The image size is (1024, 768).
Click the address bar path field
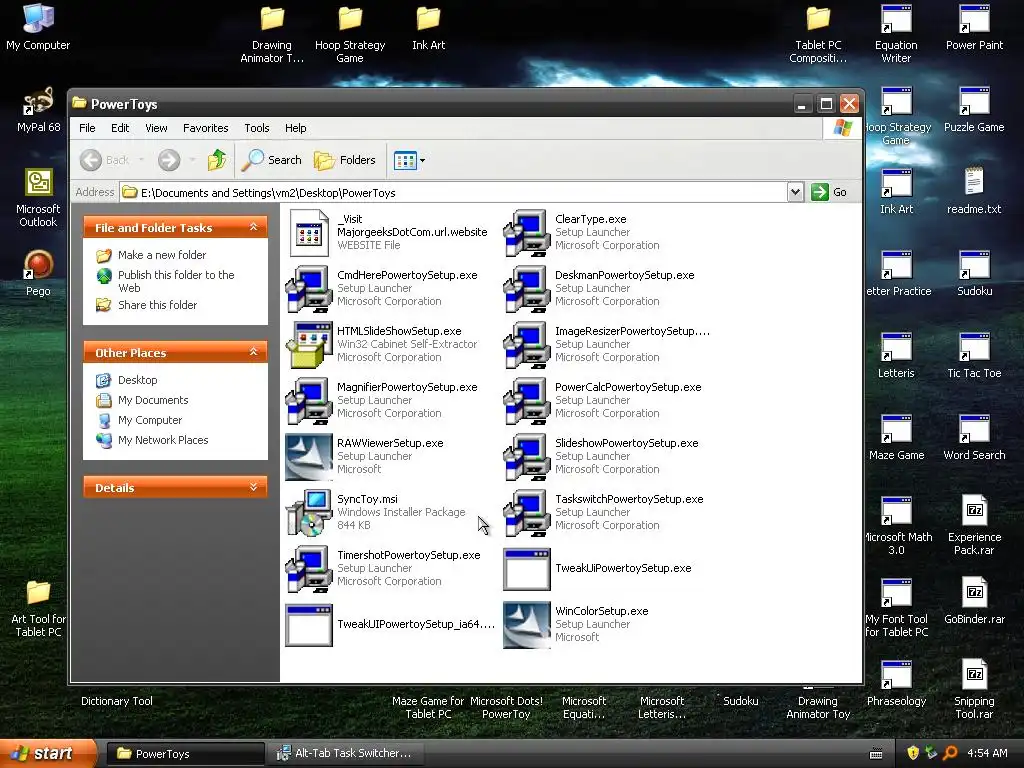(454, 193)
